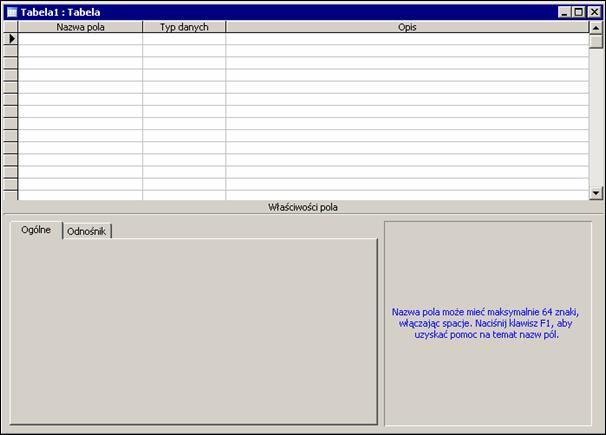The height and width of the screenshot is (435, 606).
Task: Switch to the Ogólne tab
Action: coord(36,230)
